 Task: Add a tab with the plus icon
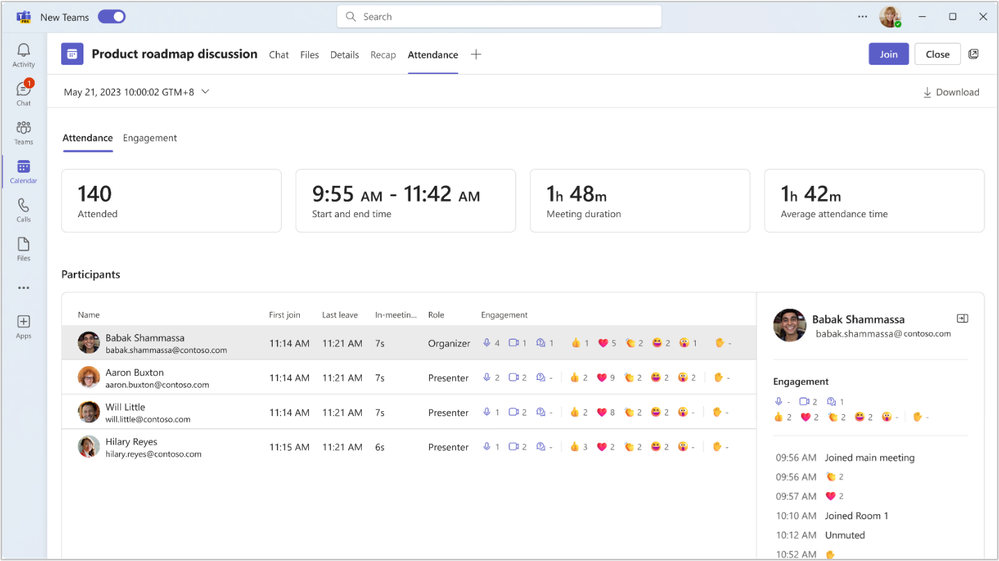click(476, 55)
